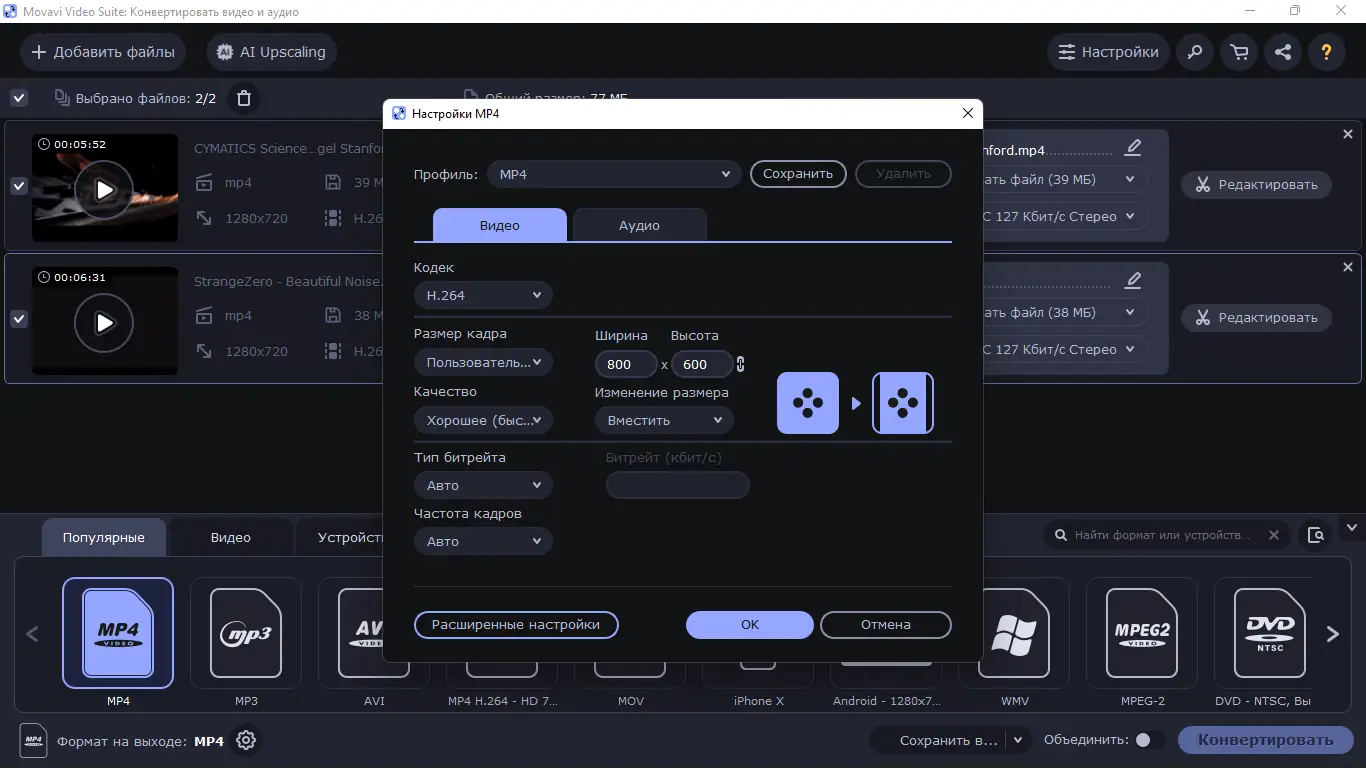Start conversion with the Конвертировать button
This screenshot has height=768, width=1366.
click(1266, 740)
